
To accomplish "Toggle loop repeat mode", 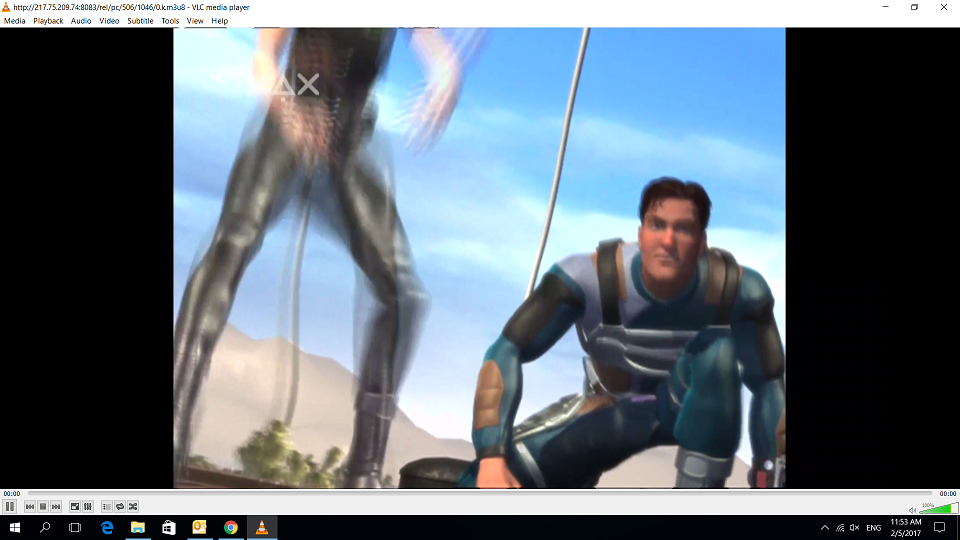I will click(x=120, y=506).
